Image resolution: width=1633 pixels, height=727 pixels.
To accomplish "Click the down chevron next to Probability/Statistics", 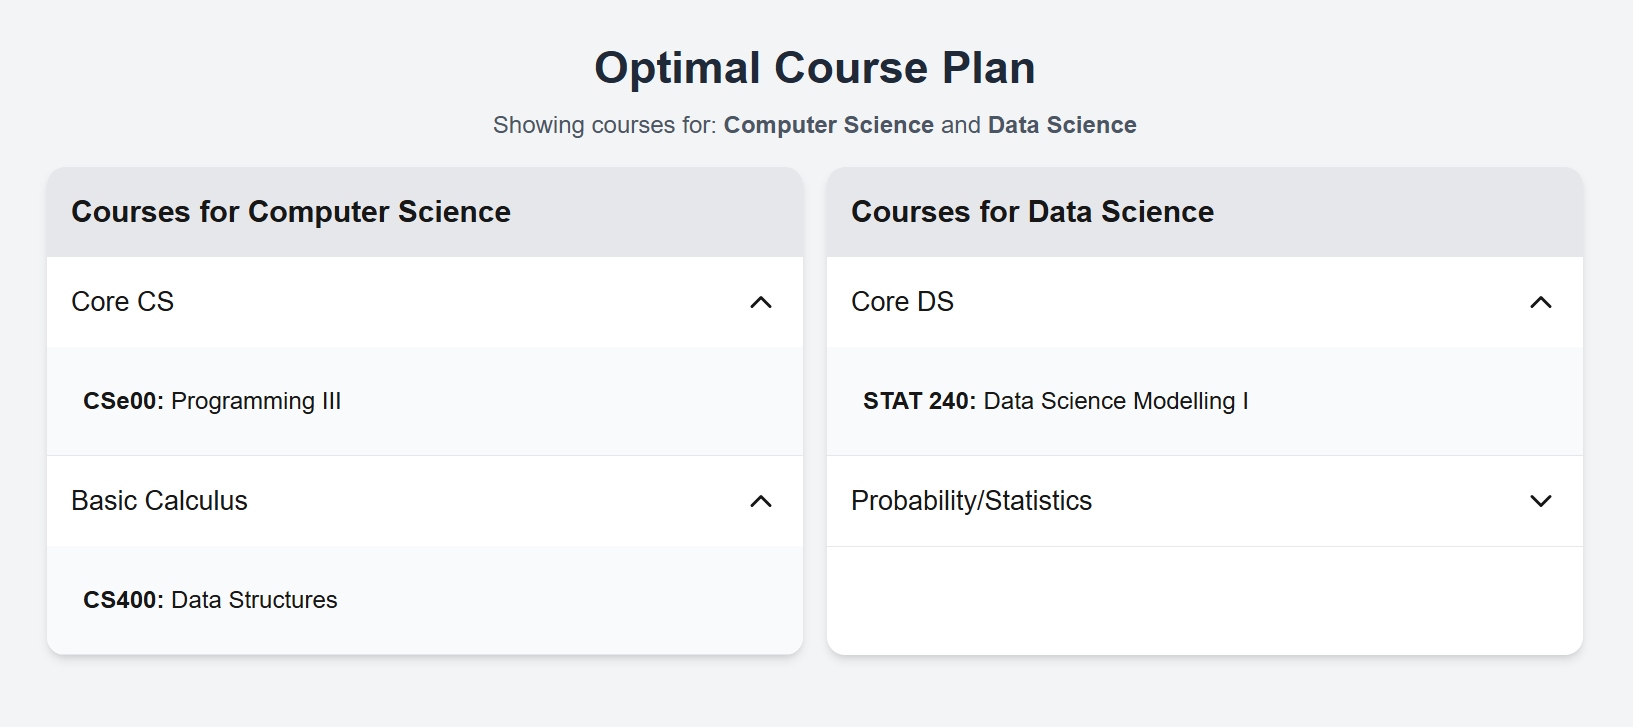I will click(1541, 501).
